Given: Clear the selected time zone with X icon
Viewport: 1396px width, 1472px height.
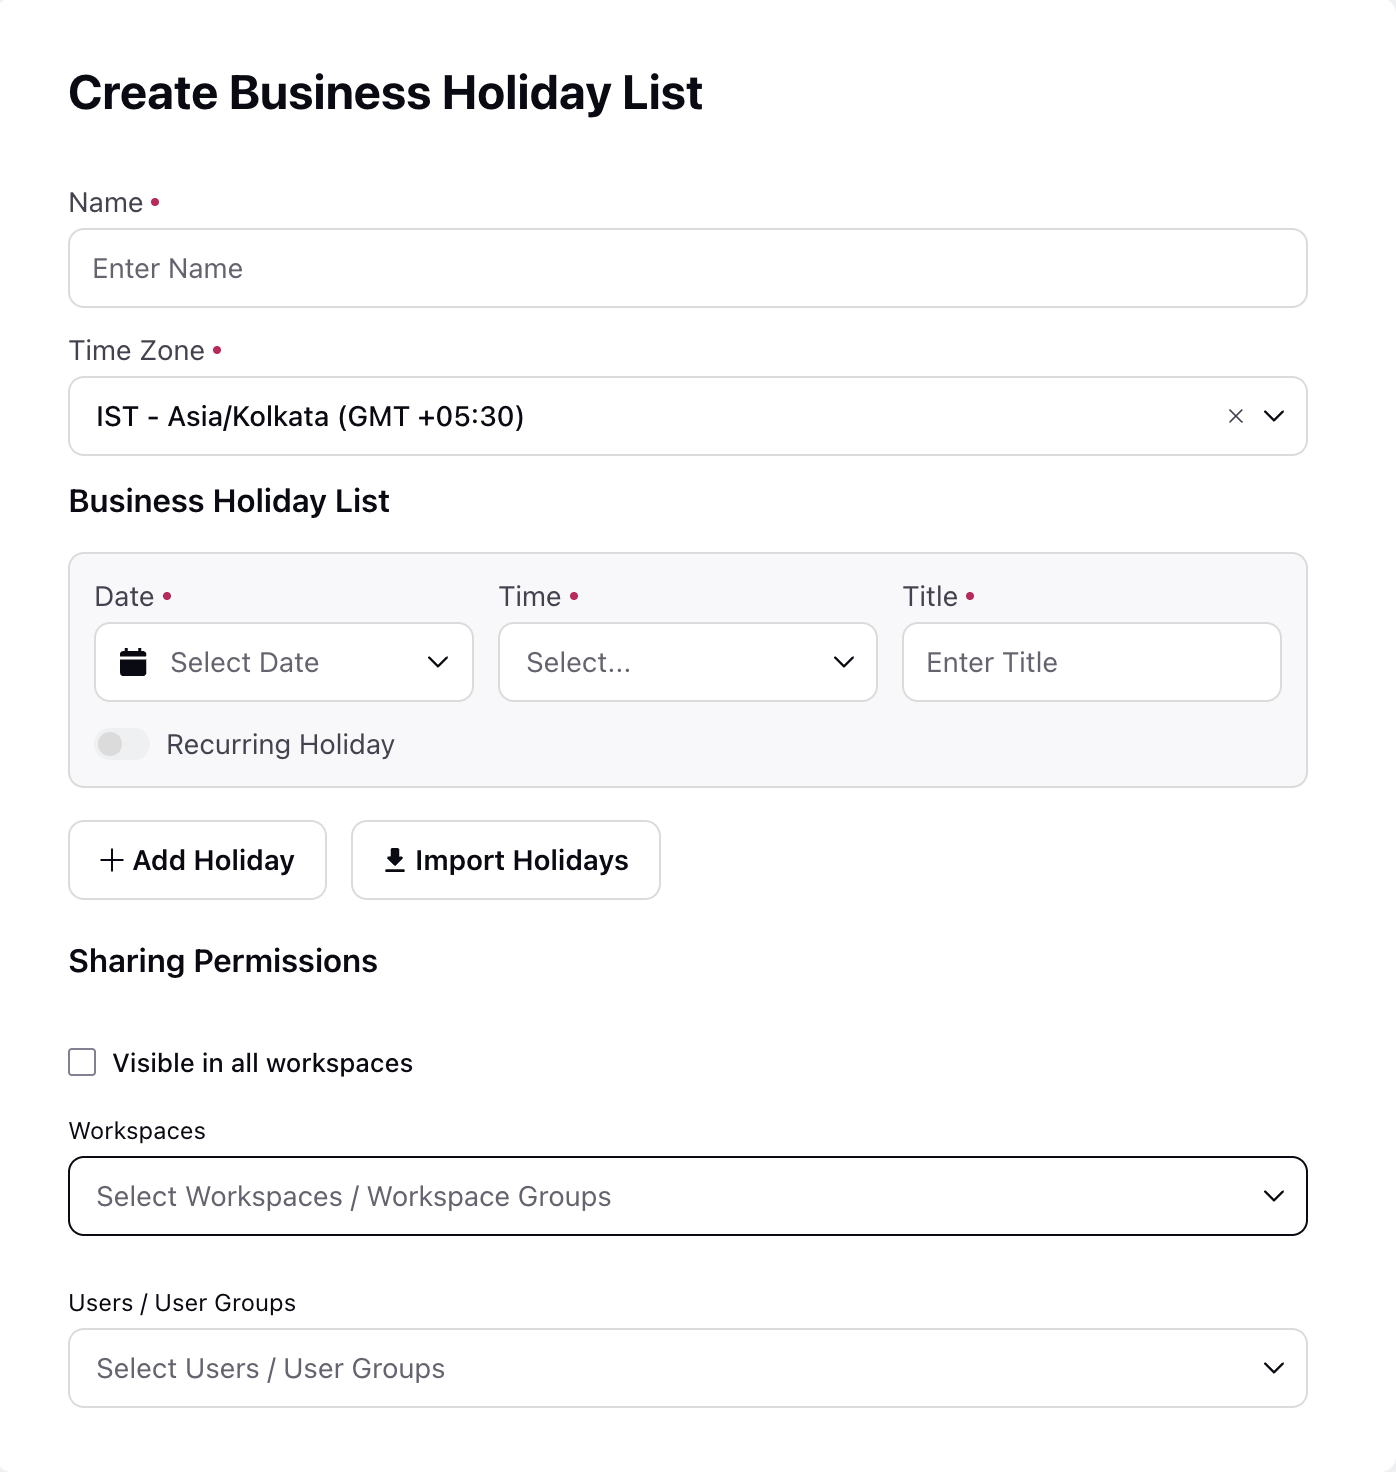Looking at the screenshot, I should point(1236,416).
